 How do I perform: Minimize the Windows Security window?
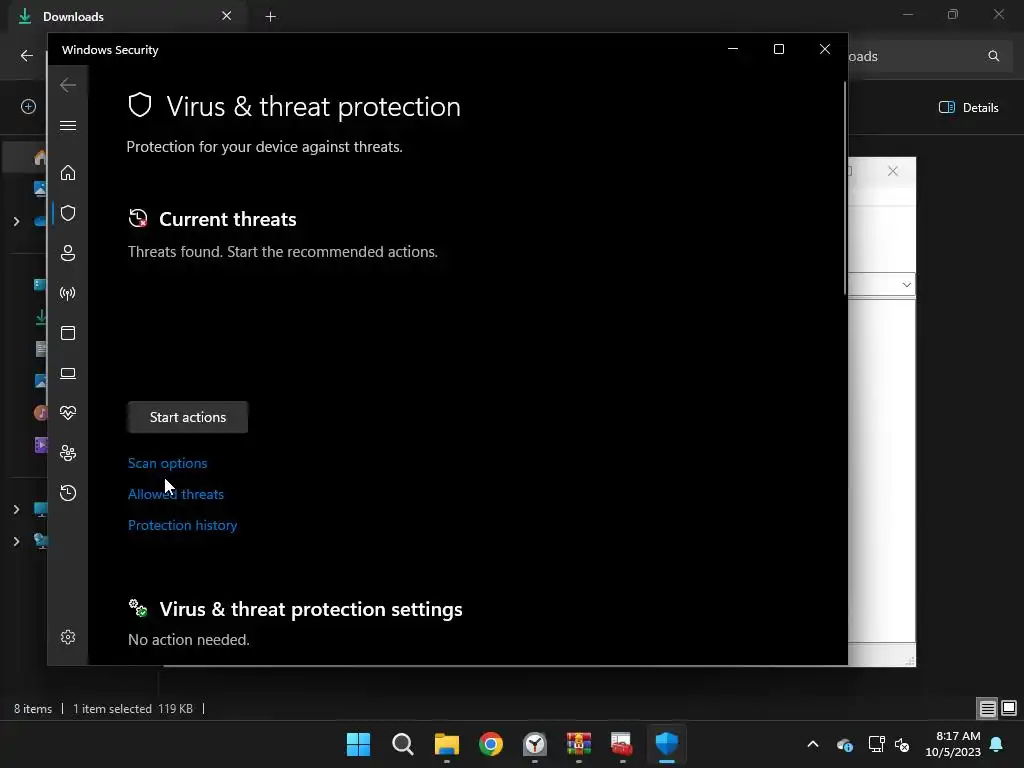point(733,49)
